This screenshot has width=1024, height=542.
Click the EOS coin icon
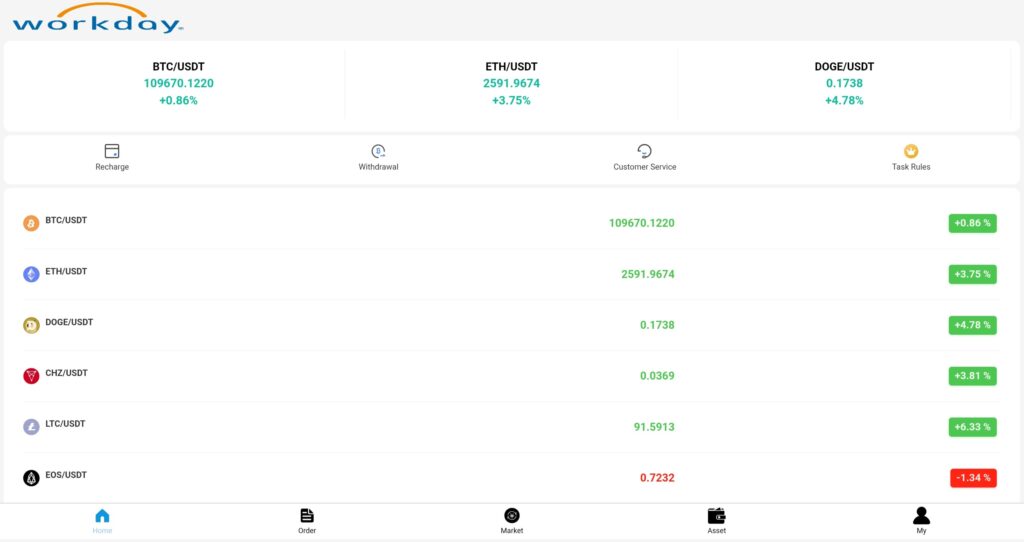coord(31,478)
